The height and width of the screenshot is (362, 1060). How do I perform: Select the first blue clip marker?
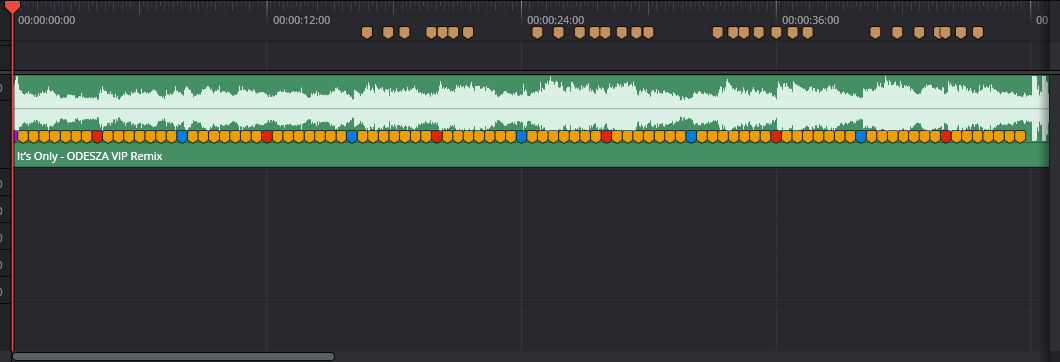182,136
